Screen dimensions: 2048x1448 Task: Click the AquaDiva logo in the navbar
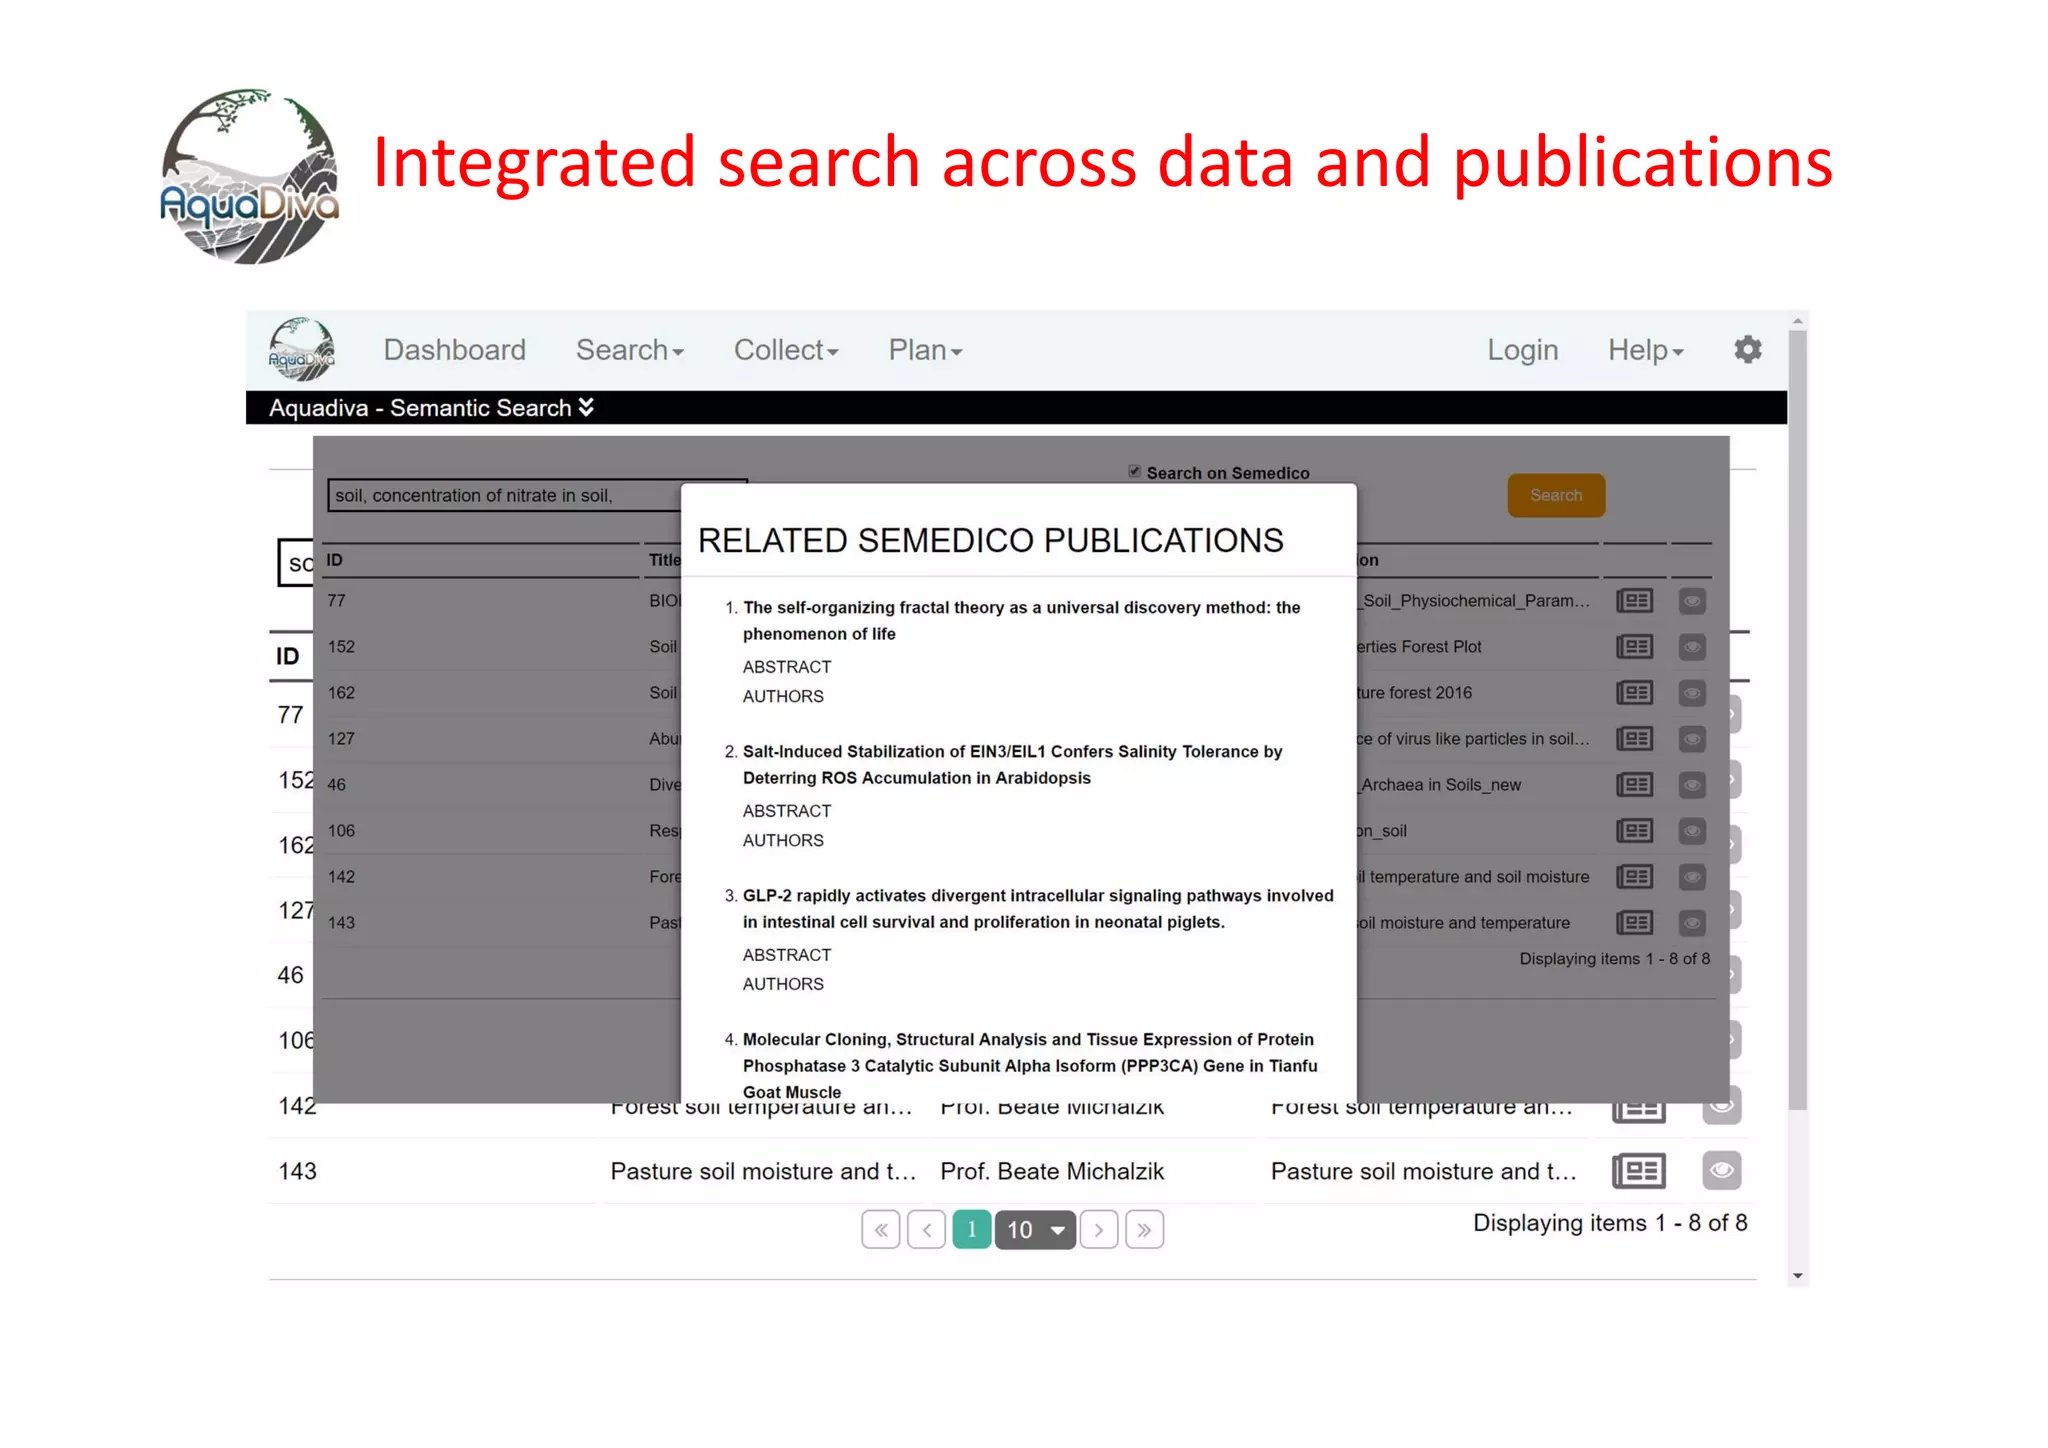click(302, 349)
